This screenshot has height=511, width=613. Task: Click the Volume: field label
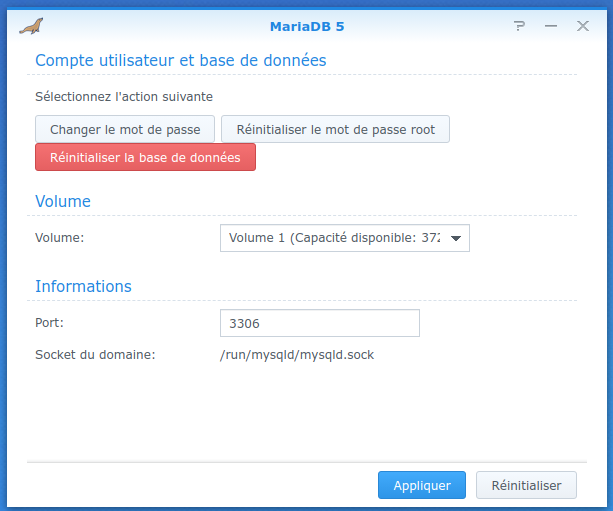[59, 238]
